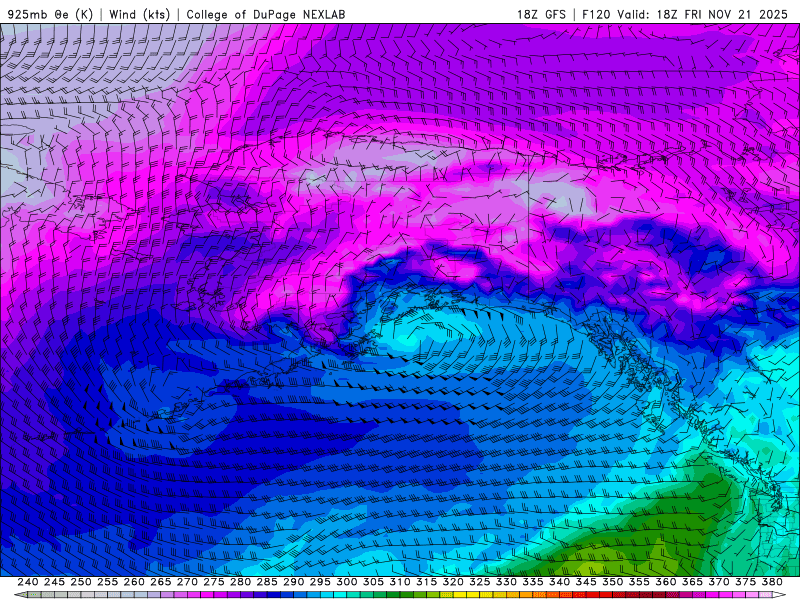Select the 335 value on the color scale
The height and width of the screenshot is (600, 800).
533,582
